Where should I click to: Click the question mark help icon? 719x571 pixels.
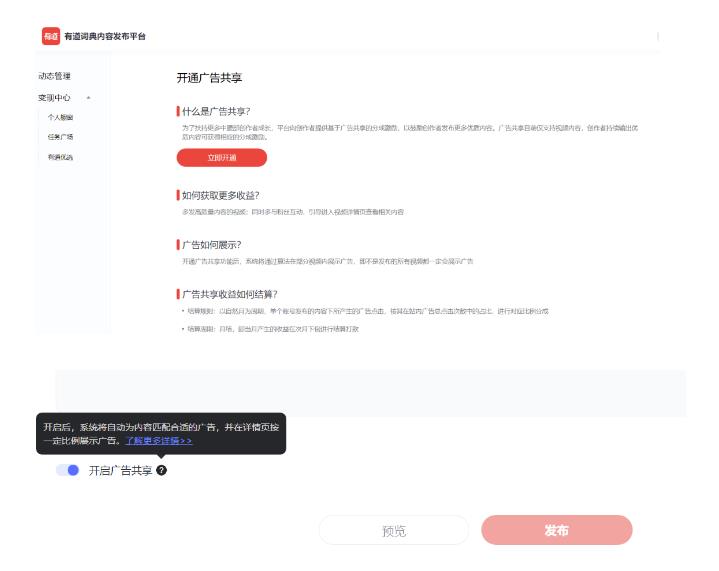[x=162, y=470]
